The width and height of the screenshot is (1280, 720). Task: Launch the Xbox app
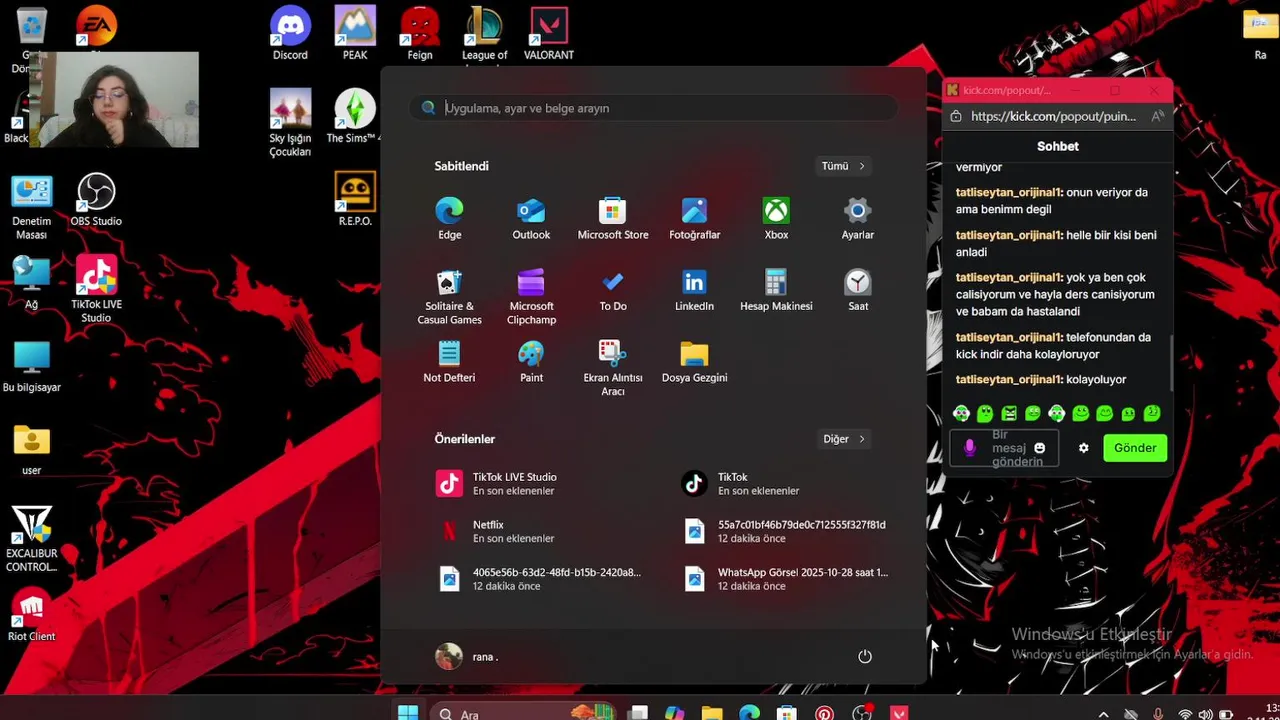click(776, 219)
